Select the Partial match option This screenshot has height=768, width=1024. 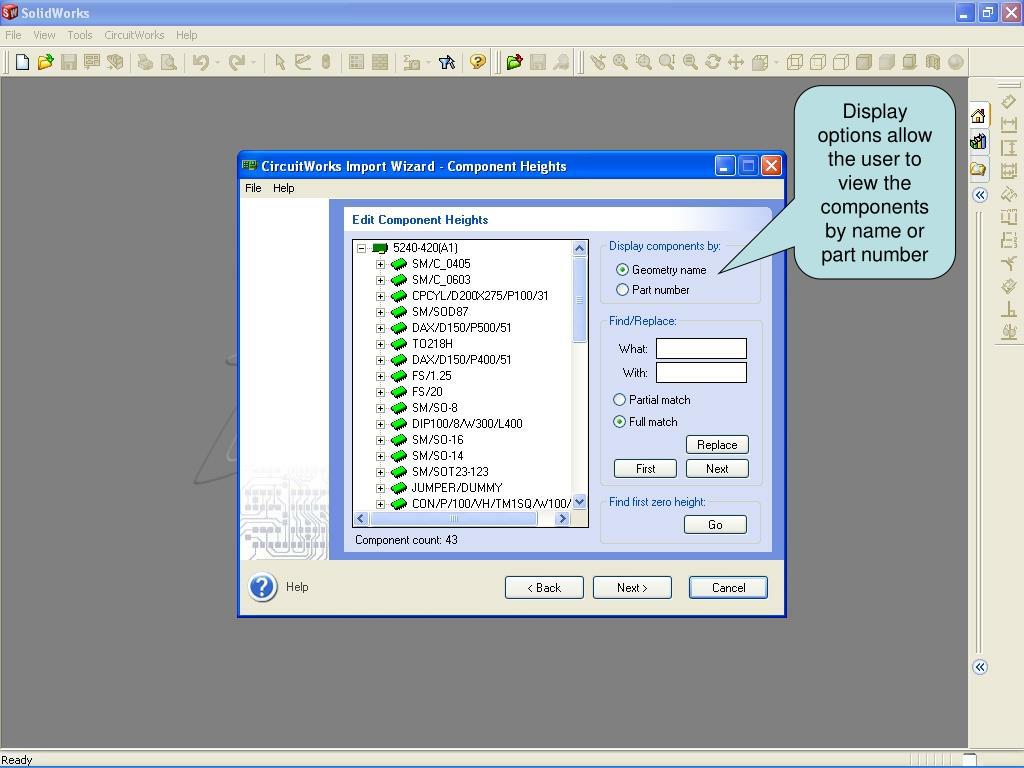click(x=619, y=399)
